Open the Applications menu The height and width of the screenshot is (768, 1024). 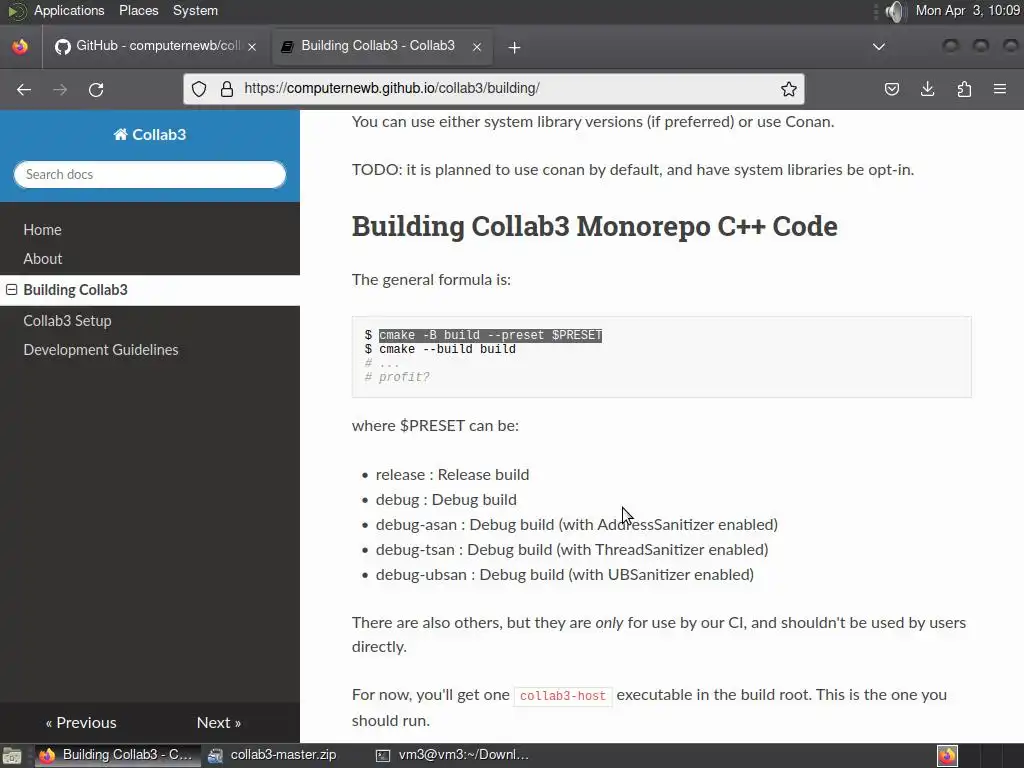click(x=69, y=10)
